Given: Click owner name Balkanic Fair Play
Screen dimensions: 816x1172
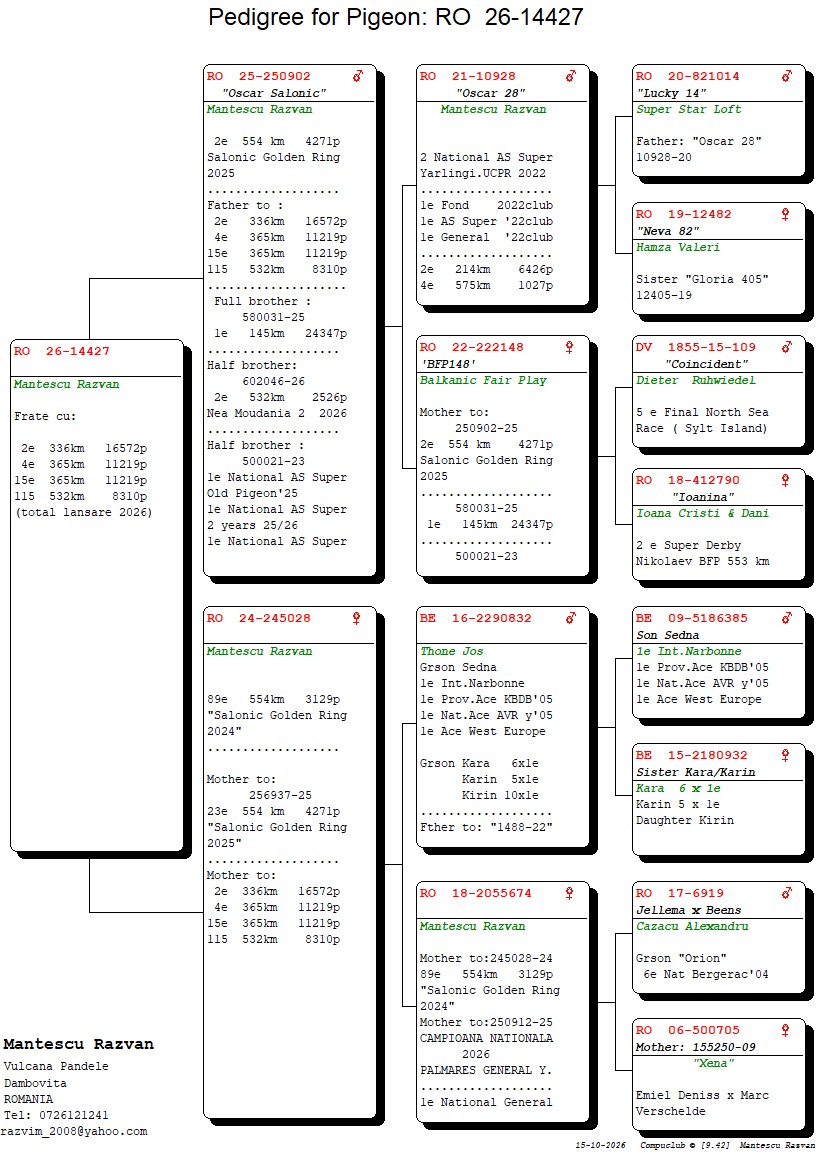Looking at the screenshot, I should pos(483,380).
